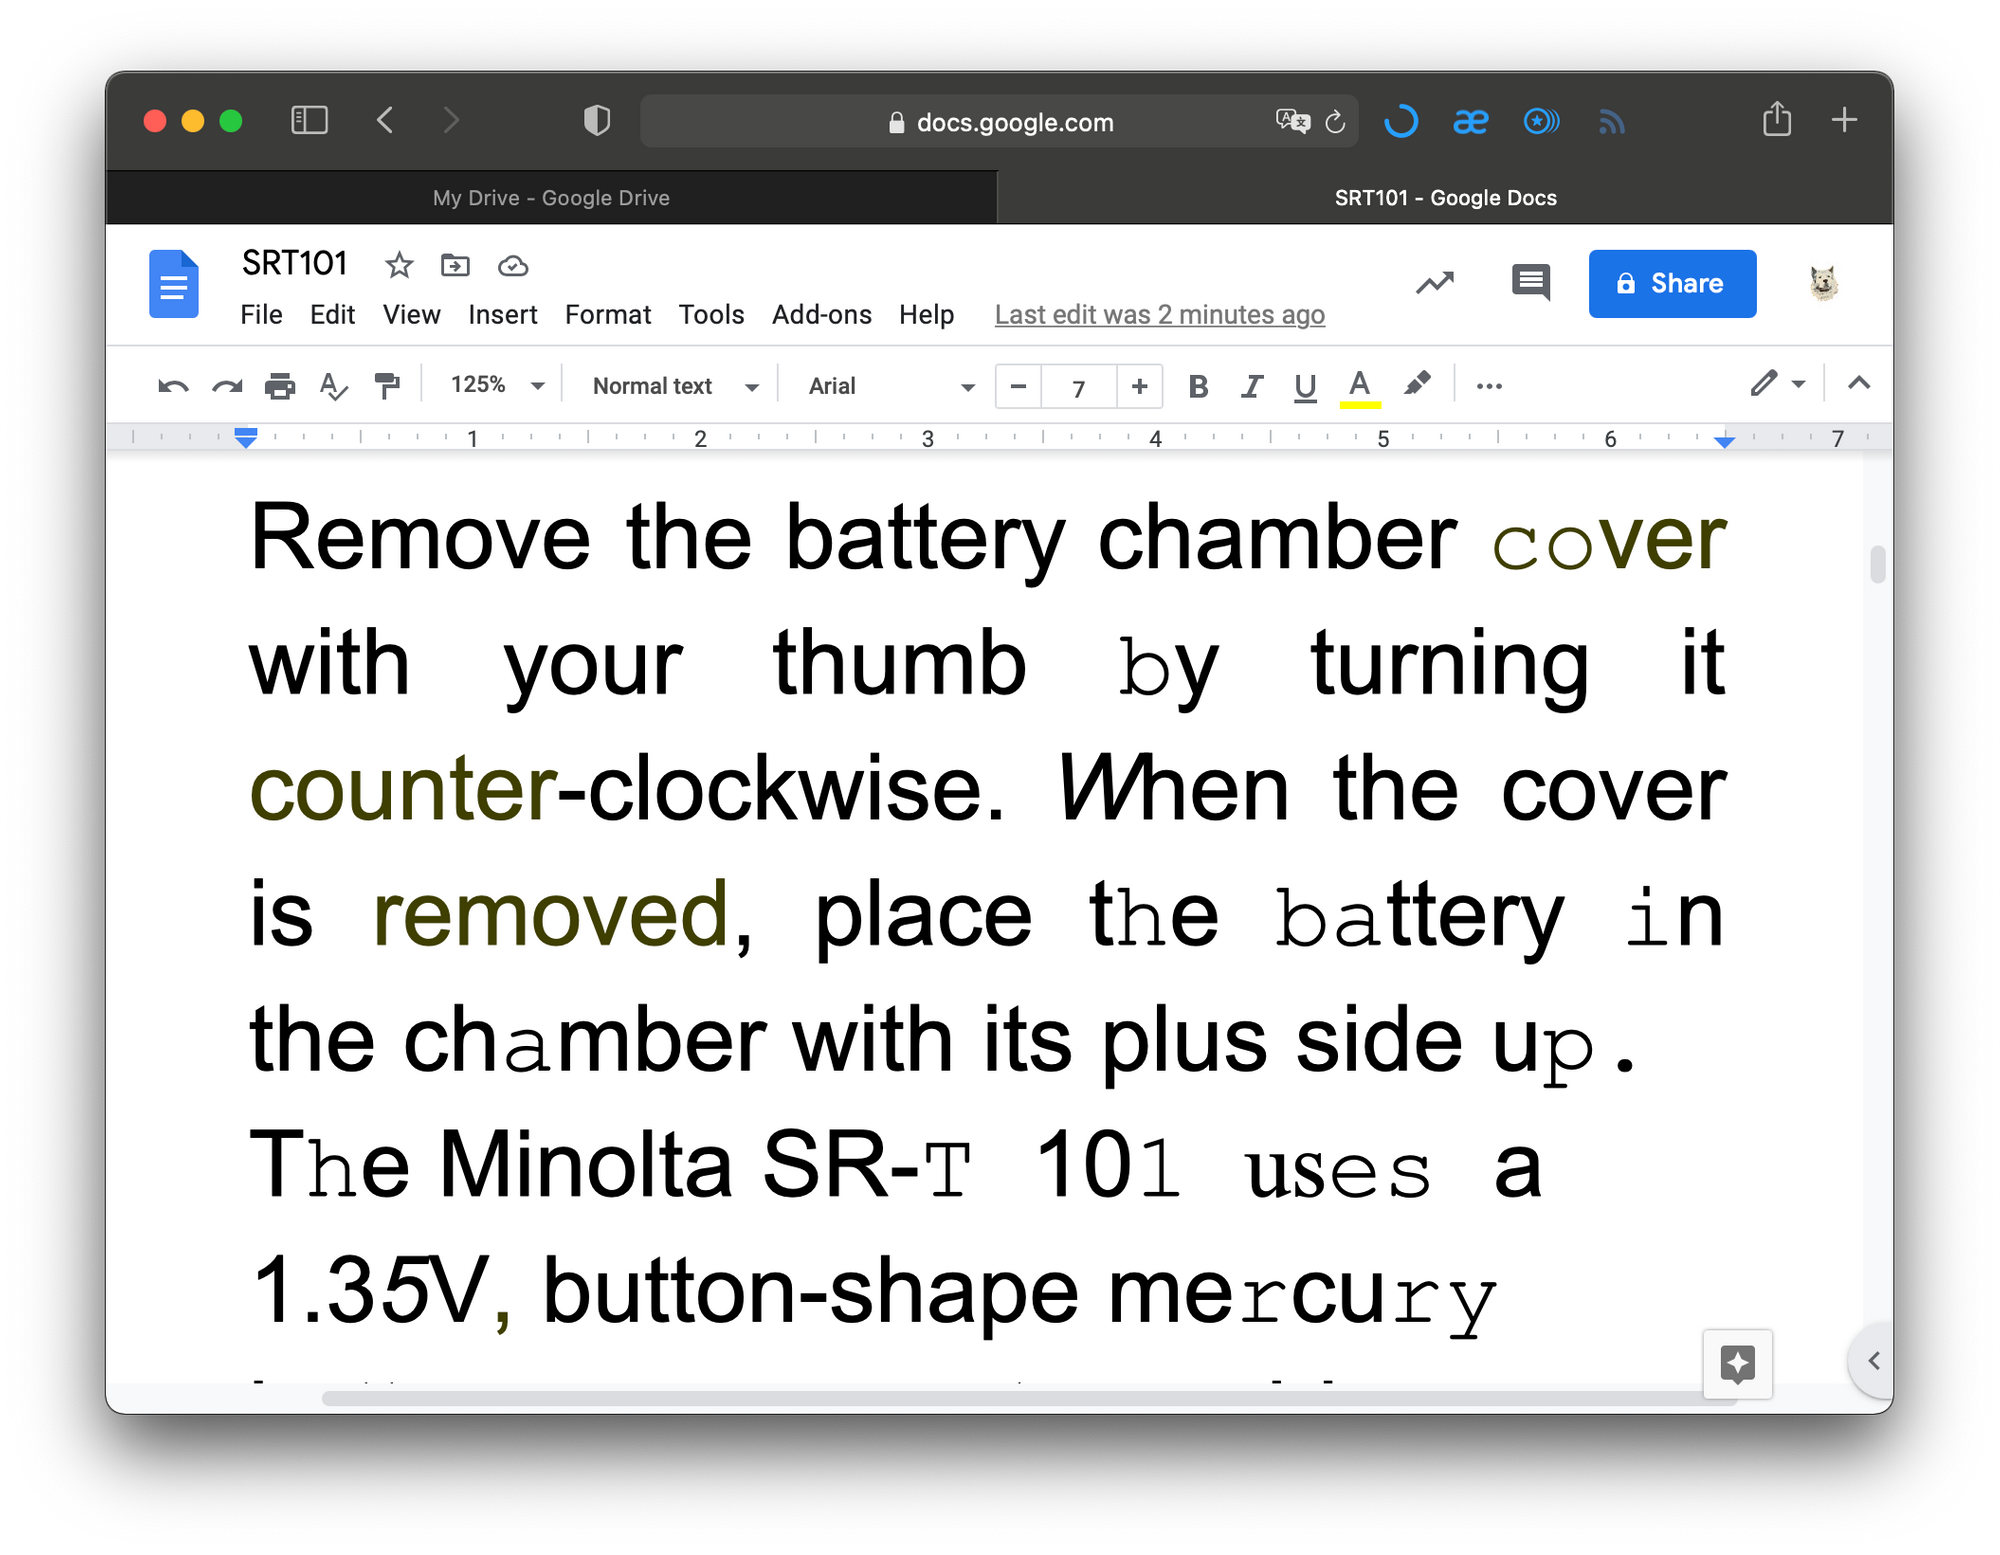Screen dimensions: 2000x1555
Task: Star the SRT101 document
Action: pos(398,266)
